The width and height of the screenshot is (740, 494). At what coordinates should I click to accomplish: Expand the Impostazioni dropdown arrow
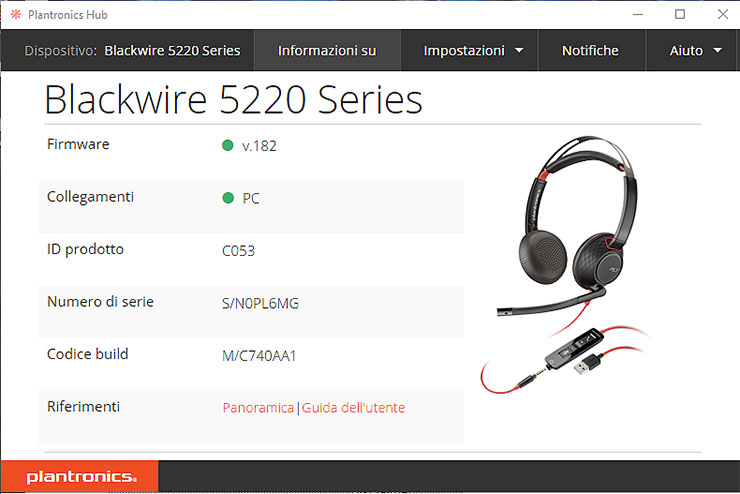click(x=519, y=50)
